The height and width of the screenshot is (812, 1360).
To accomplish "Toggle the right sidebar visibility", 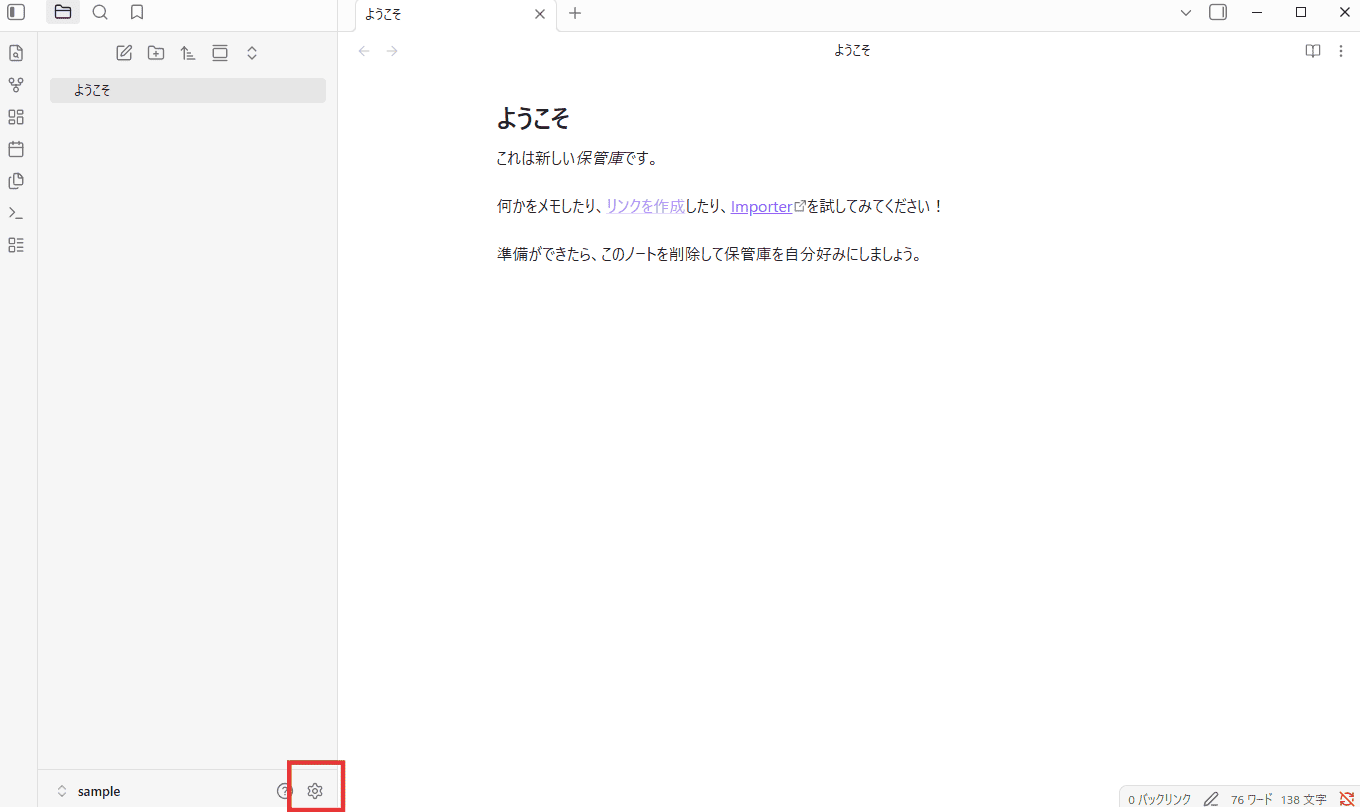I will coord(1217,12).
